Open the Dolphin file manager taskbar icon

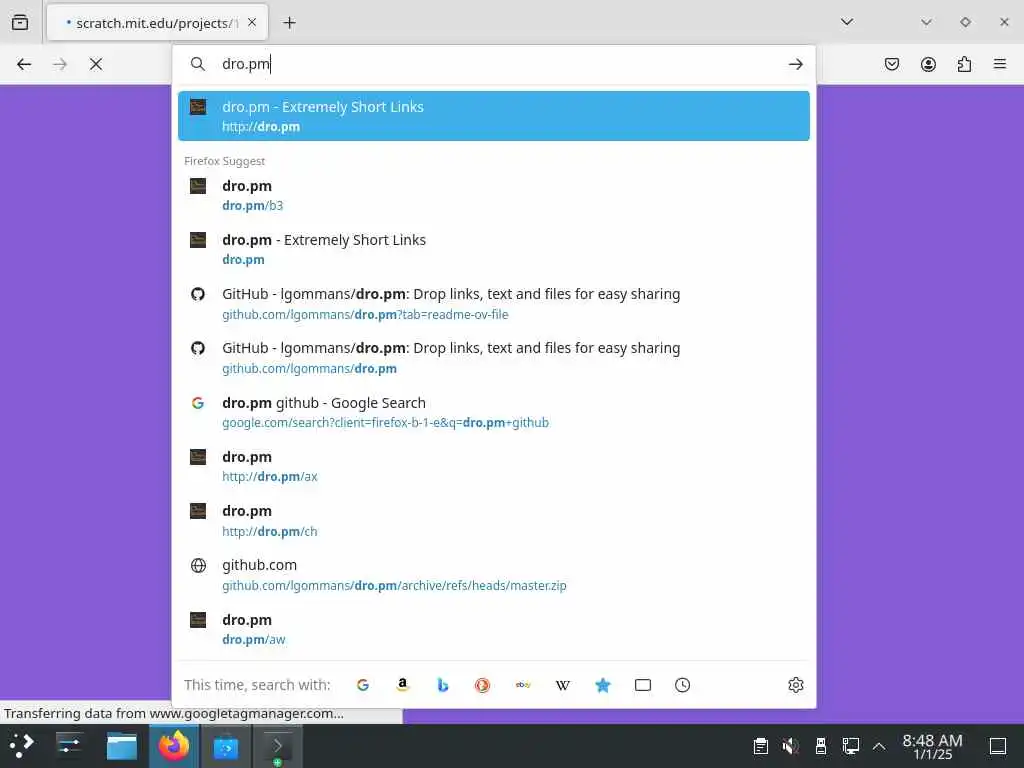121,746
